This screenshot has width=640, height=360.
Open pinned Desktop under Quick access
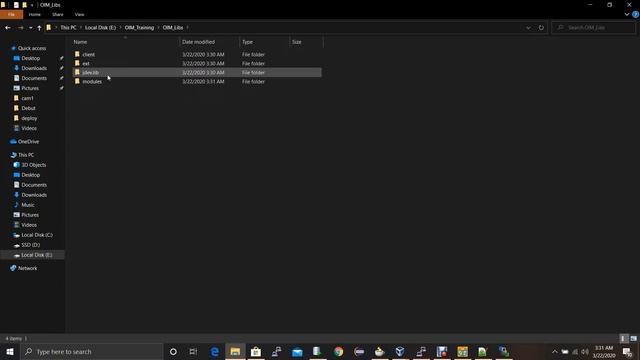[31, 58]
